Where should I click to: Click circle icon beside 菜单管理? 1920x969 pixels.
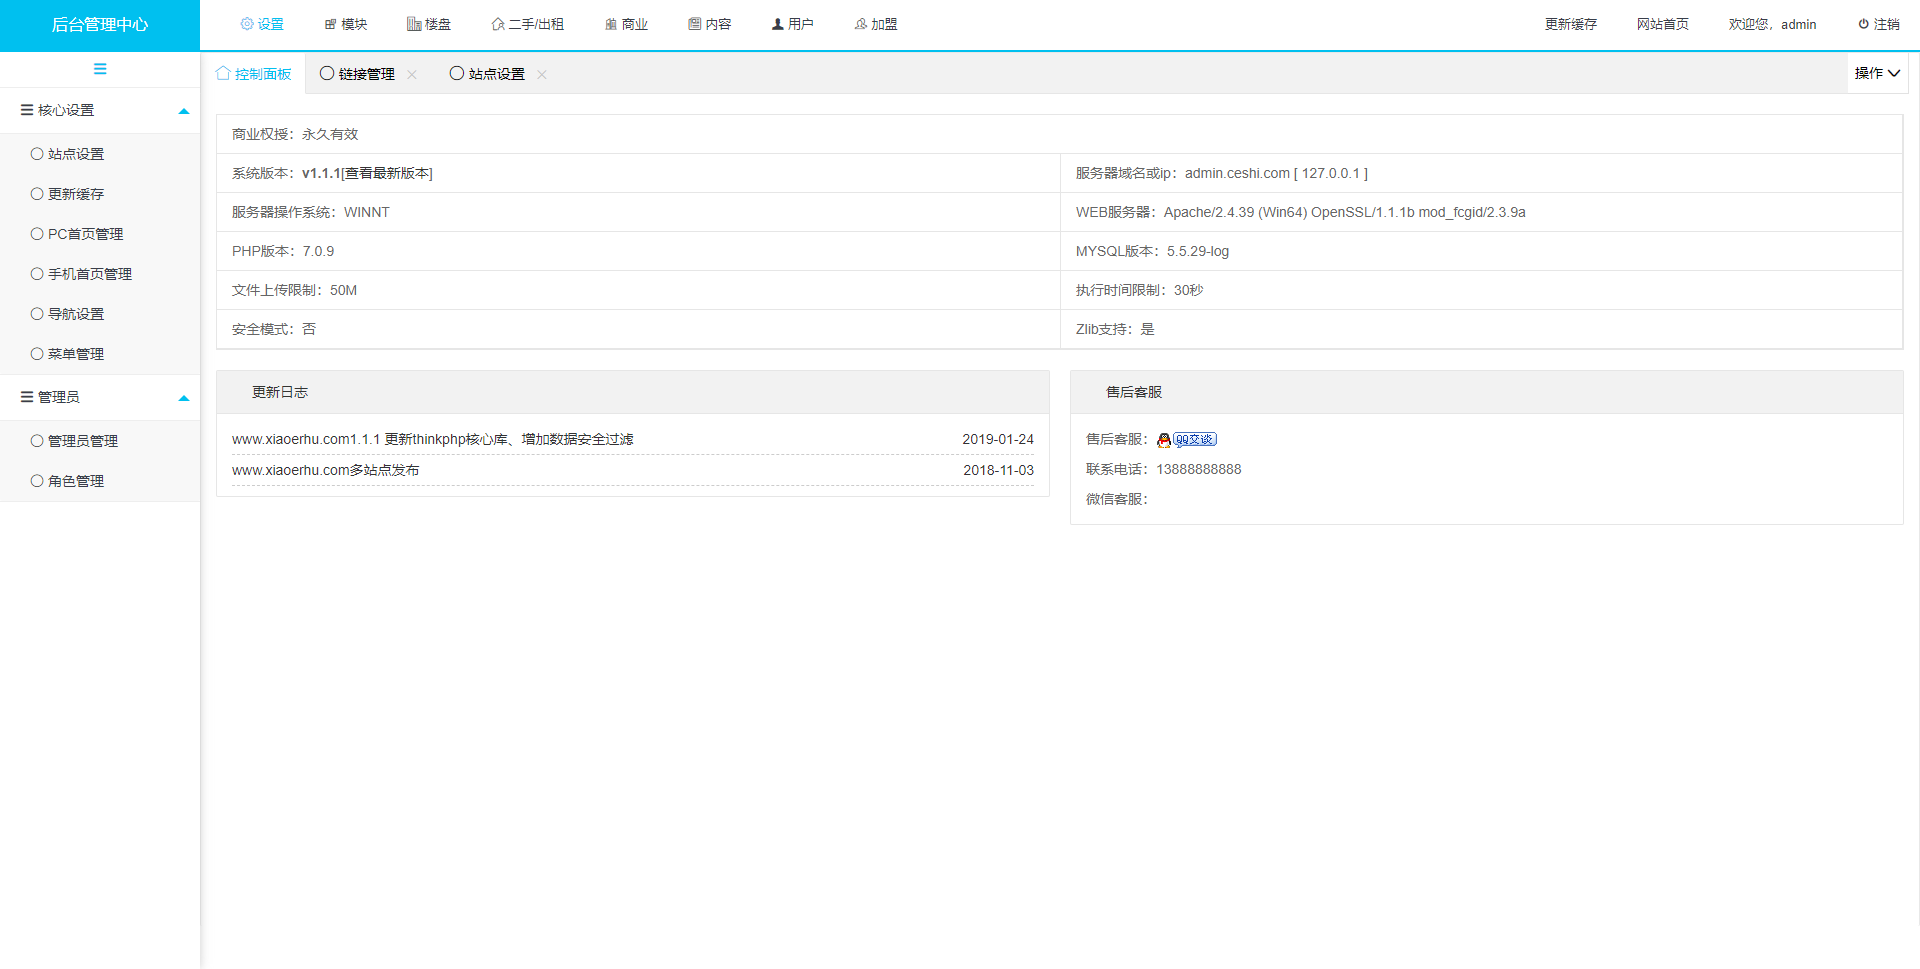[37, 354]
